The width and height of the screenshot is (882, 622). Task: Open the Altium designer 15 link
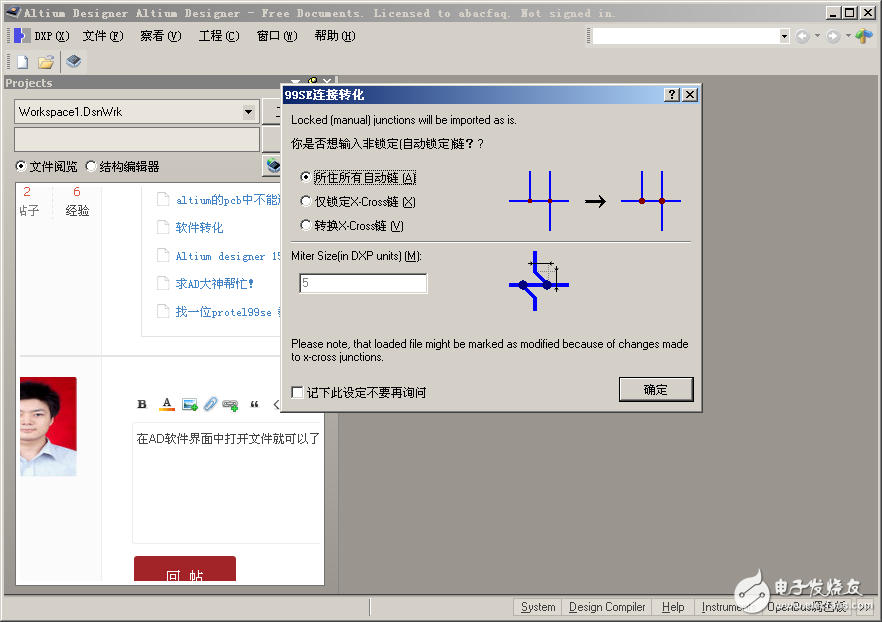click(x=227, y=256)
